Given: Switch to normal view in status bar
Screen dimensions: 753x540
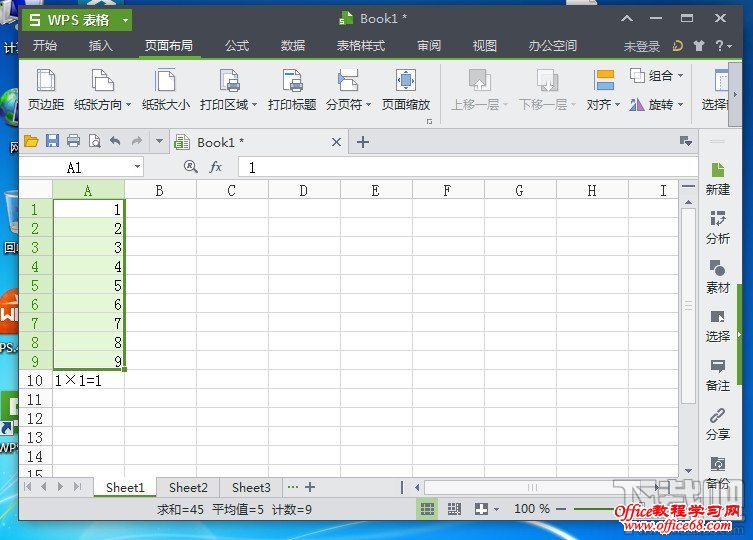Looking at the screenshot, I should tap(427, 509).
